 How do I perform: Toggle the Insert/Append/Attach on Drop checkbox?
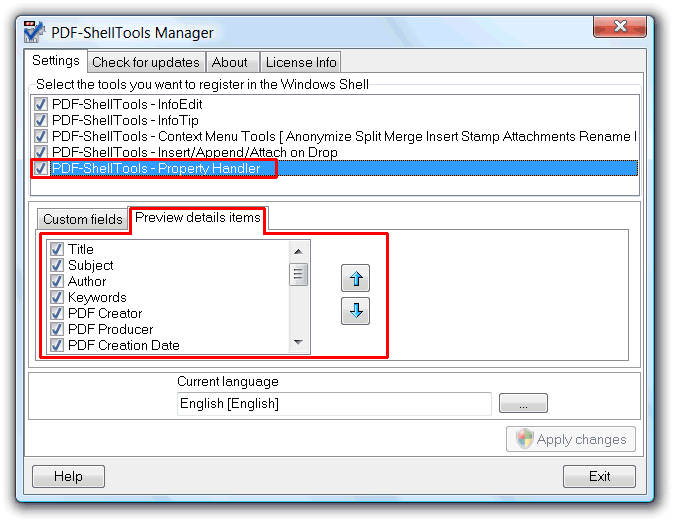point(41,152)
